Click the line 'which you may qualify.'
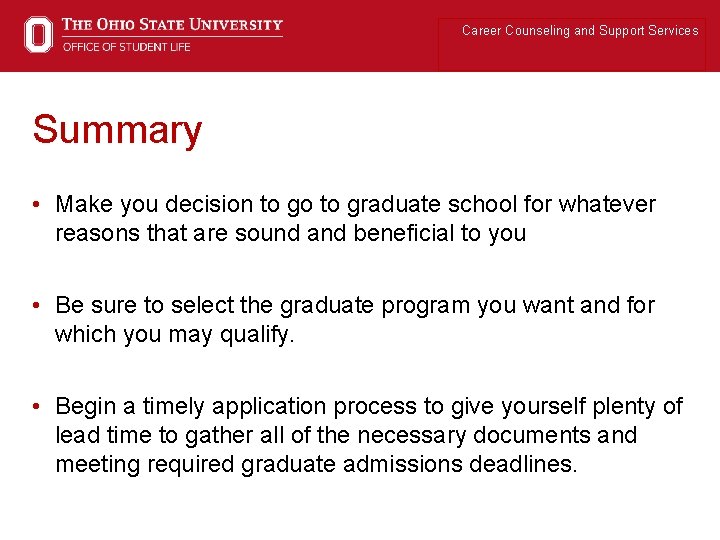The image size is (720, 540). click(175, 335)
